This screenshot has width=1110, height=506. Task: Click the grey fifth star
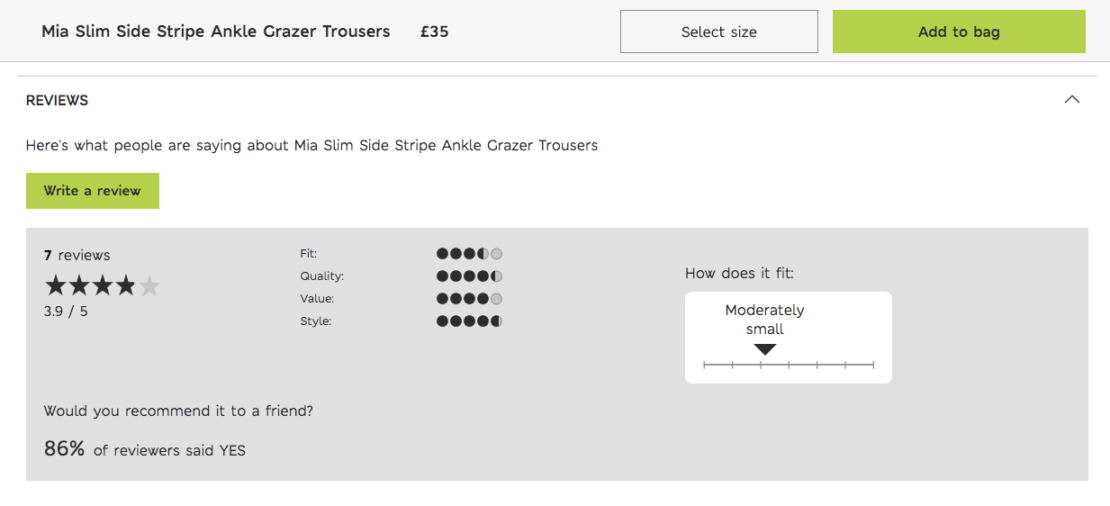(149, 287)
